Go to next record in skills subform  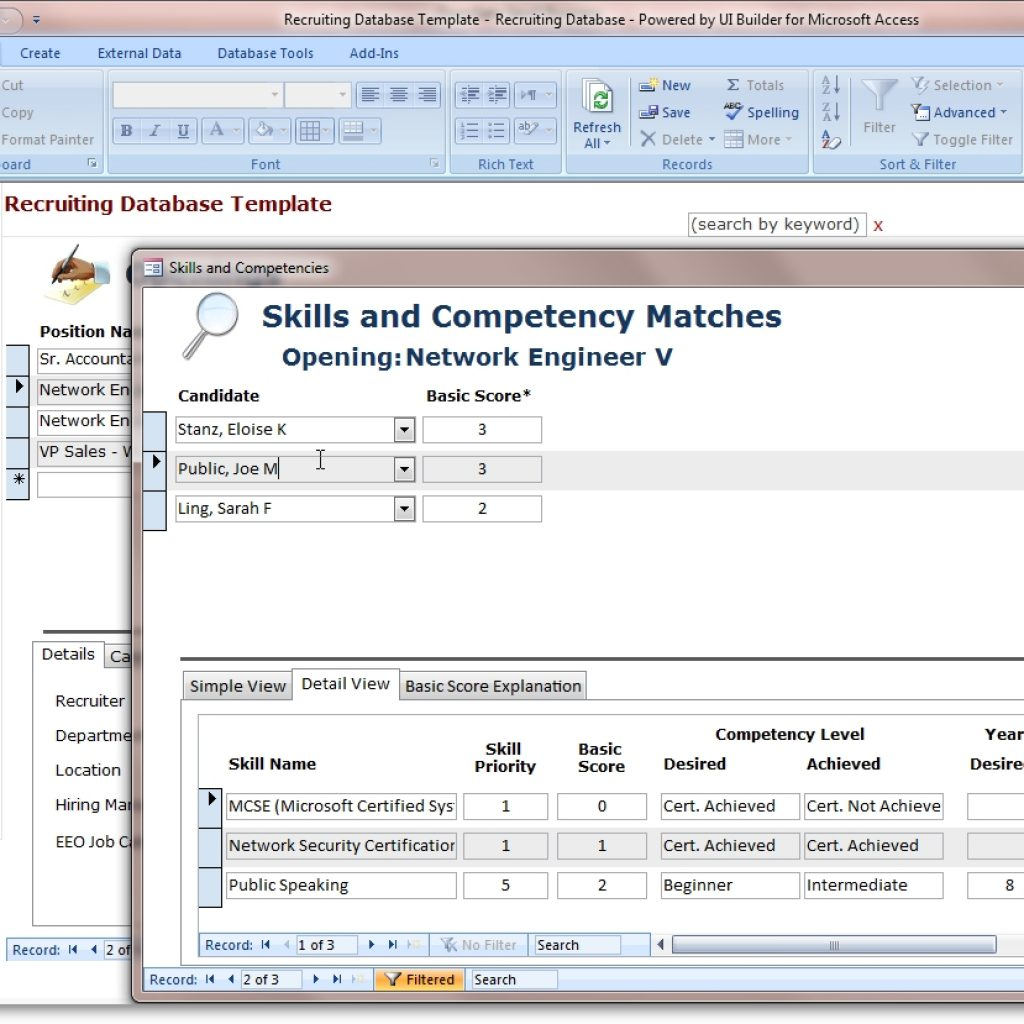pos(372,945)
